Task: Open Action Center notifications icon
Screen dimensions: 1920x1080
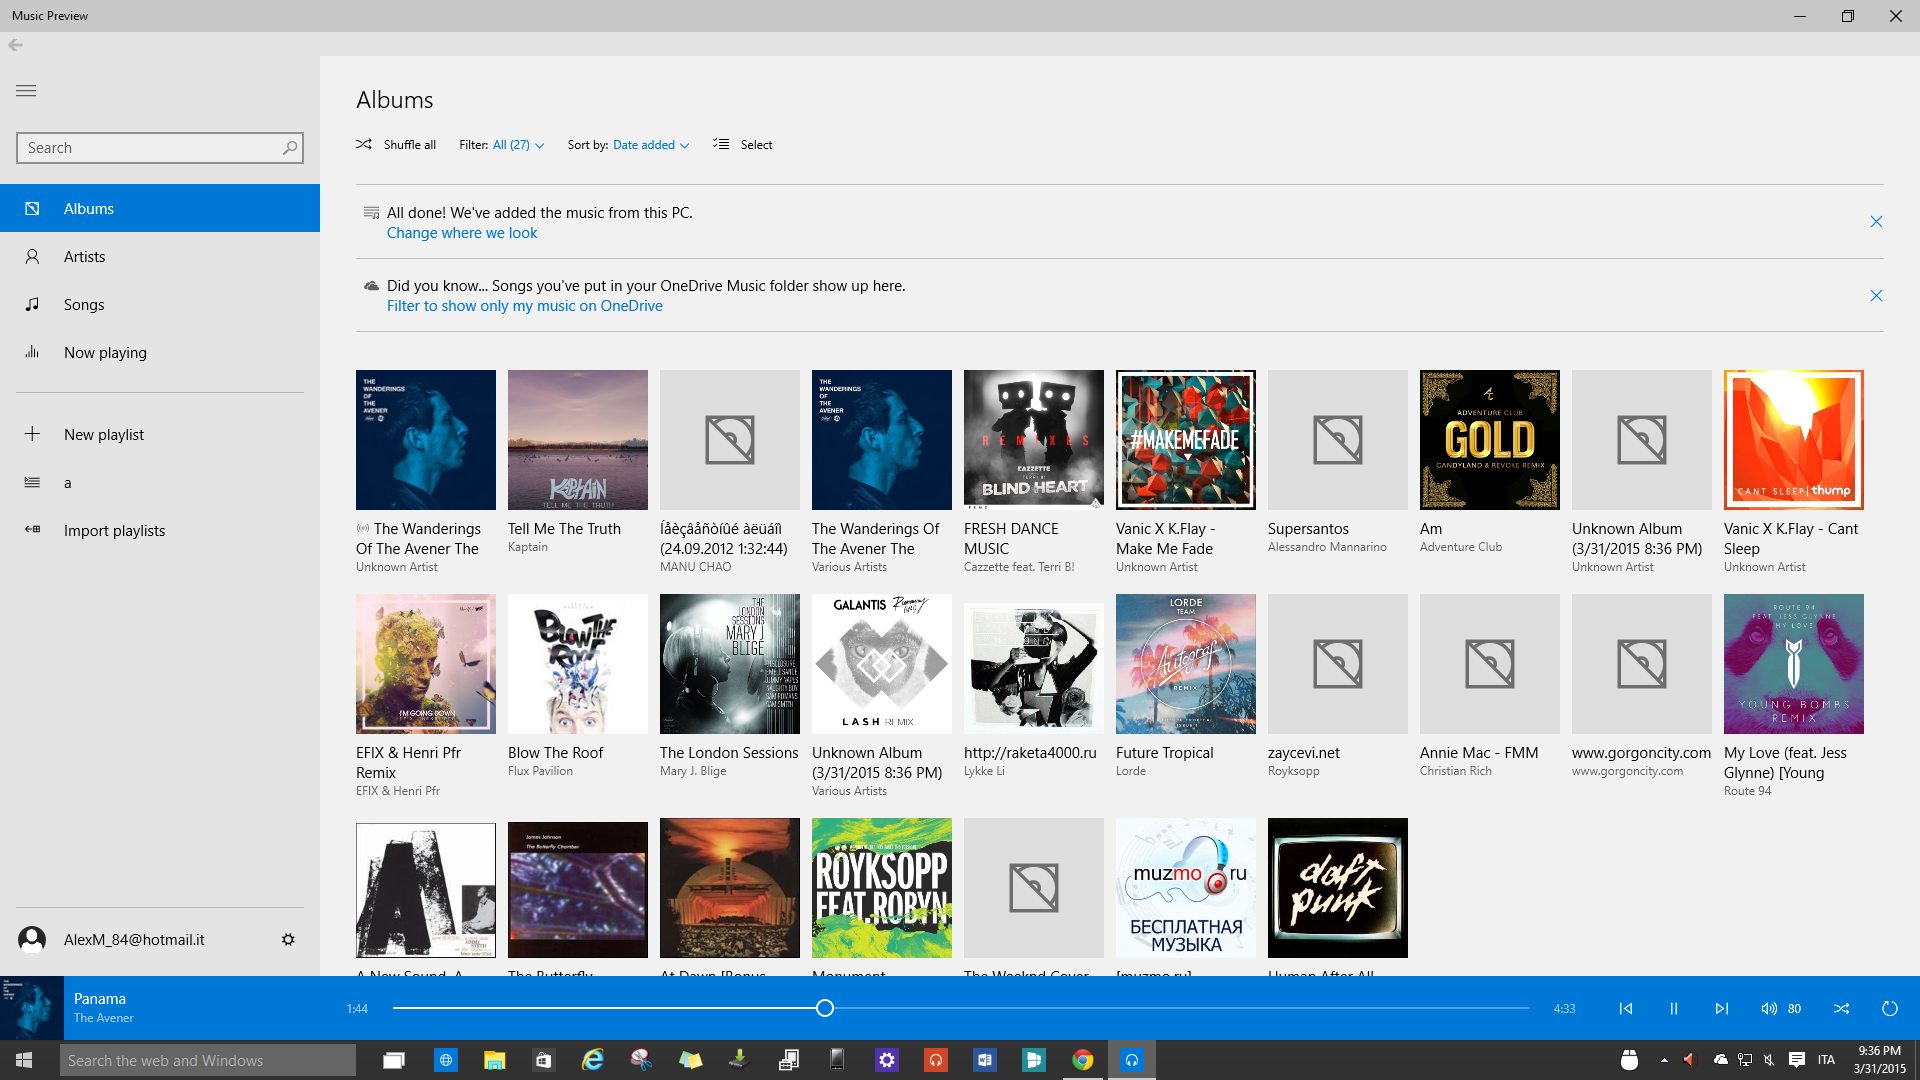Action: point(1797,1060)
